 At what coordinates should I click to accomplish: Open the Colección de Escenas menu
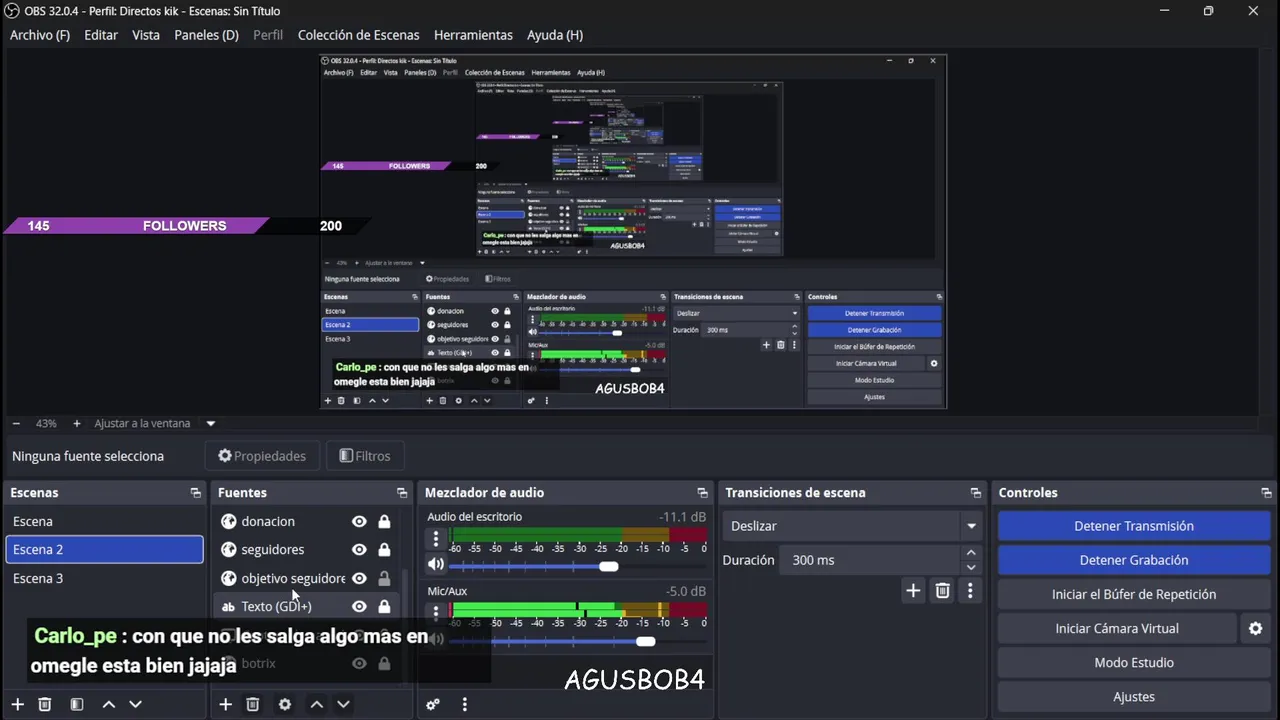point(359,35)
